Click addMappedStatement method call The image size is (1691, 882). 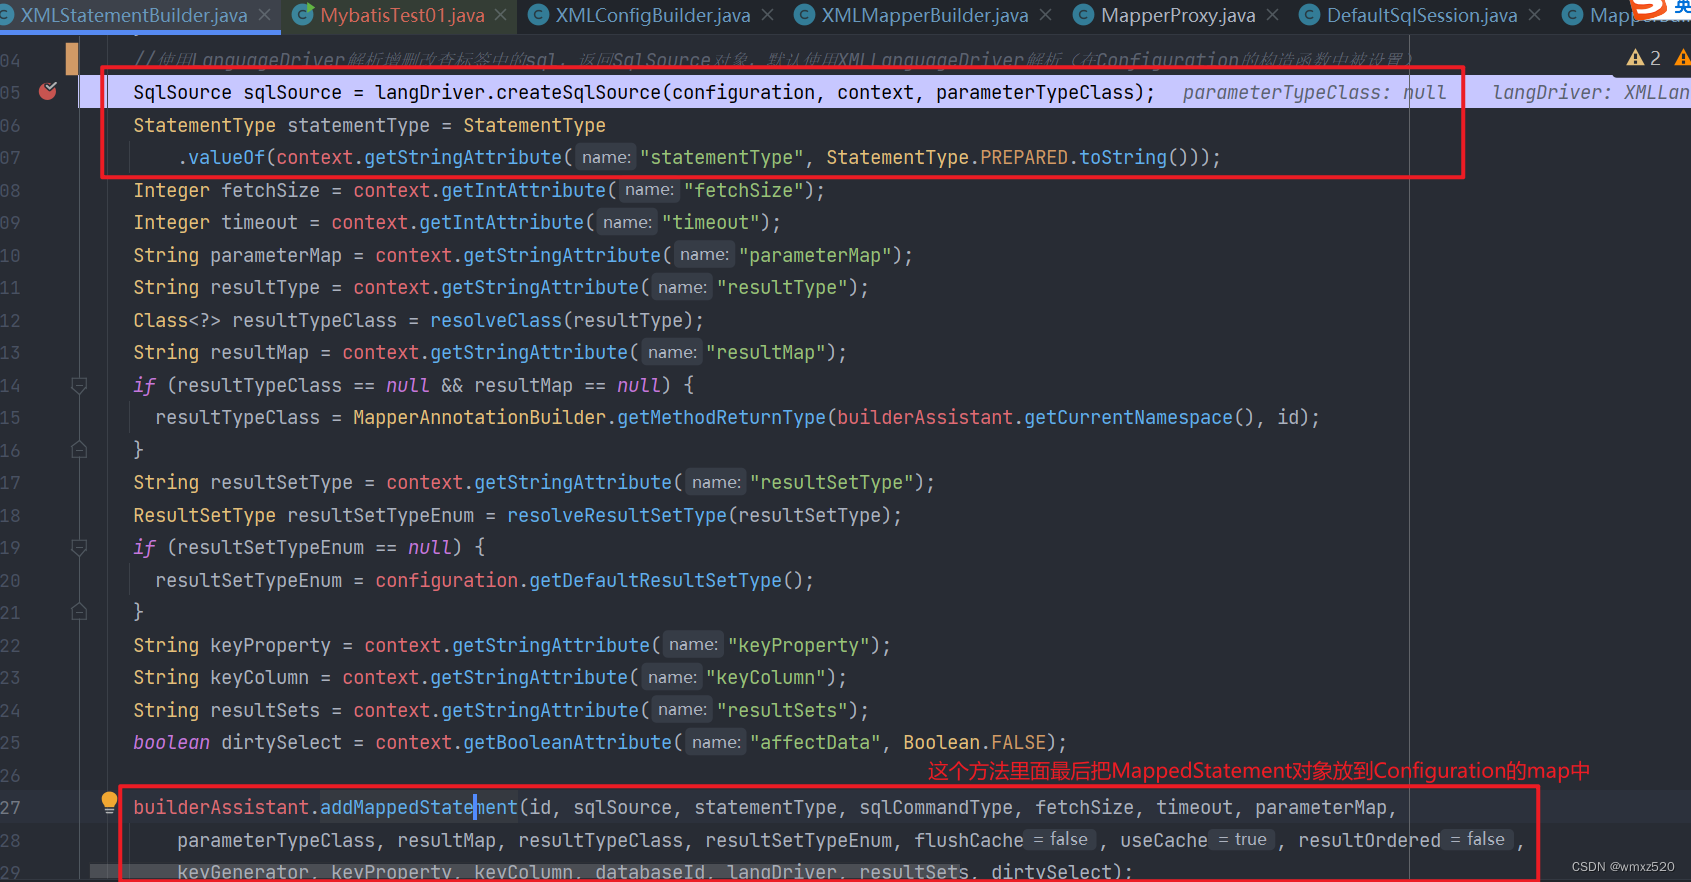419,807
